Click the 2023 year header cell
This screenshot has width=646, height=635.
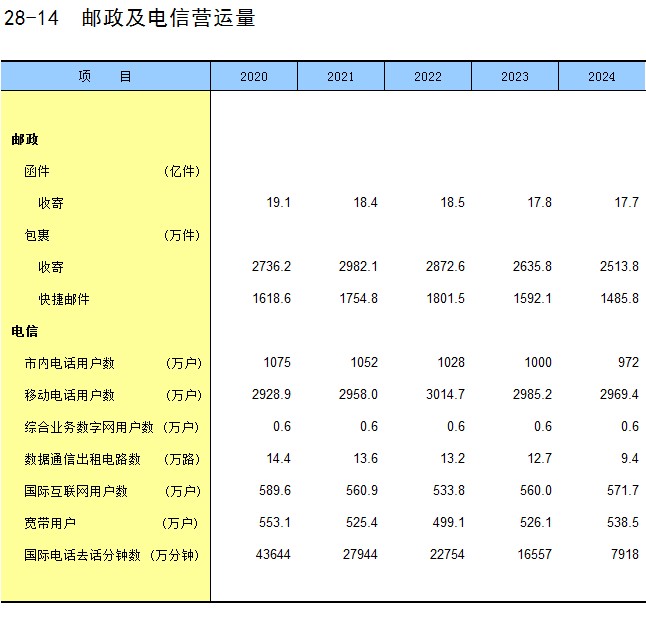point(514,77)
